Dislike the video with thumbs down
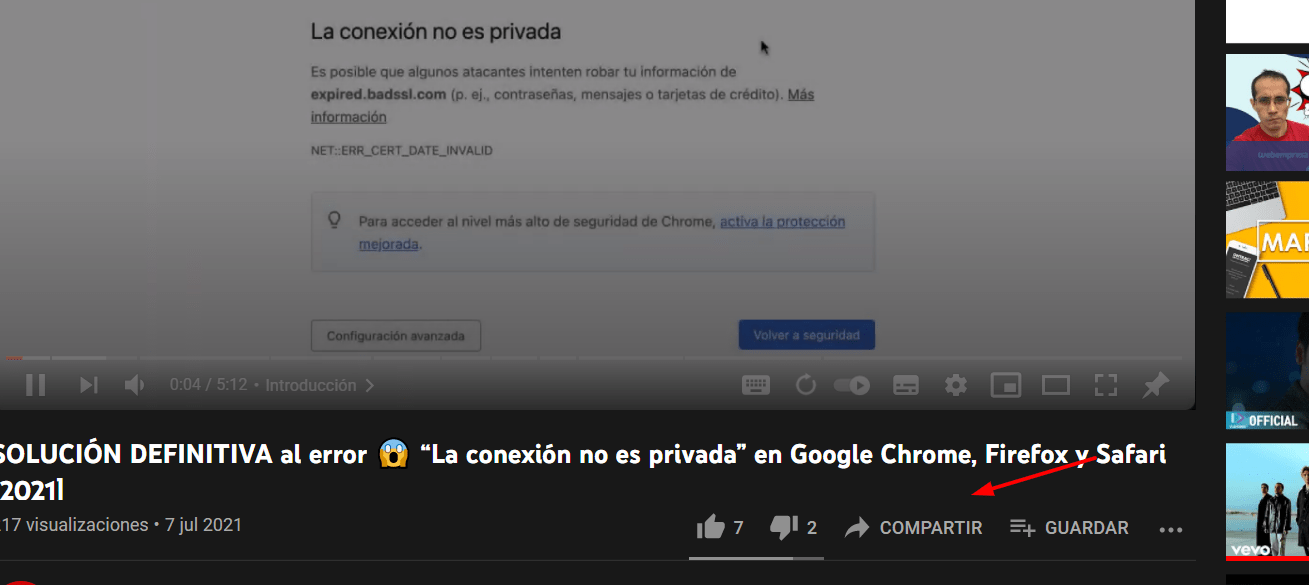1309x585 pixels. (794, 527)
